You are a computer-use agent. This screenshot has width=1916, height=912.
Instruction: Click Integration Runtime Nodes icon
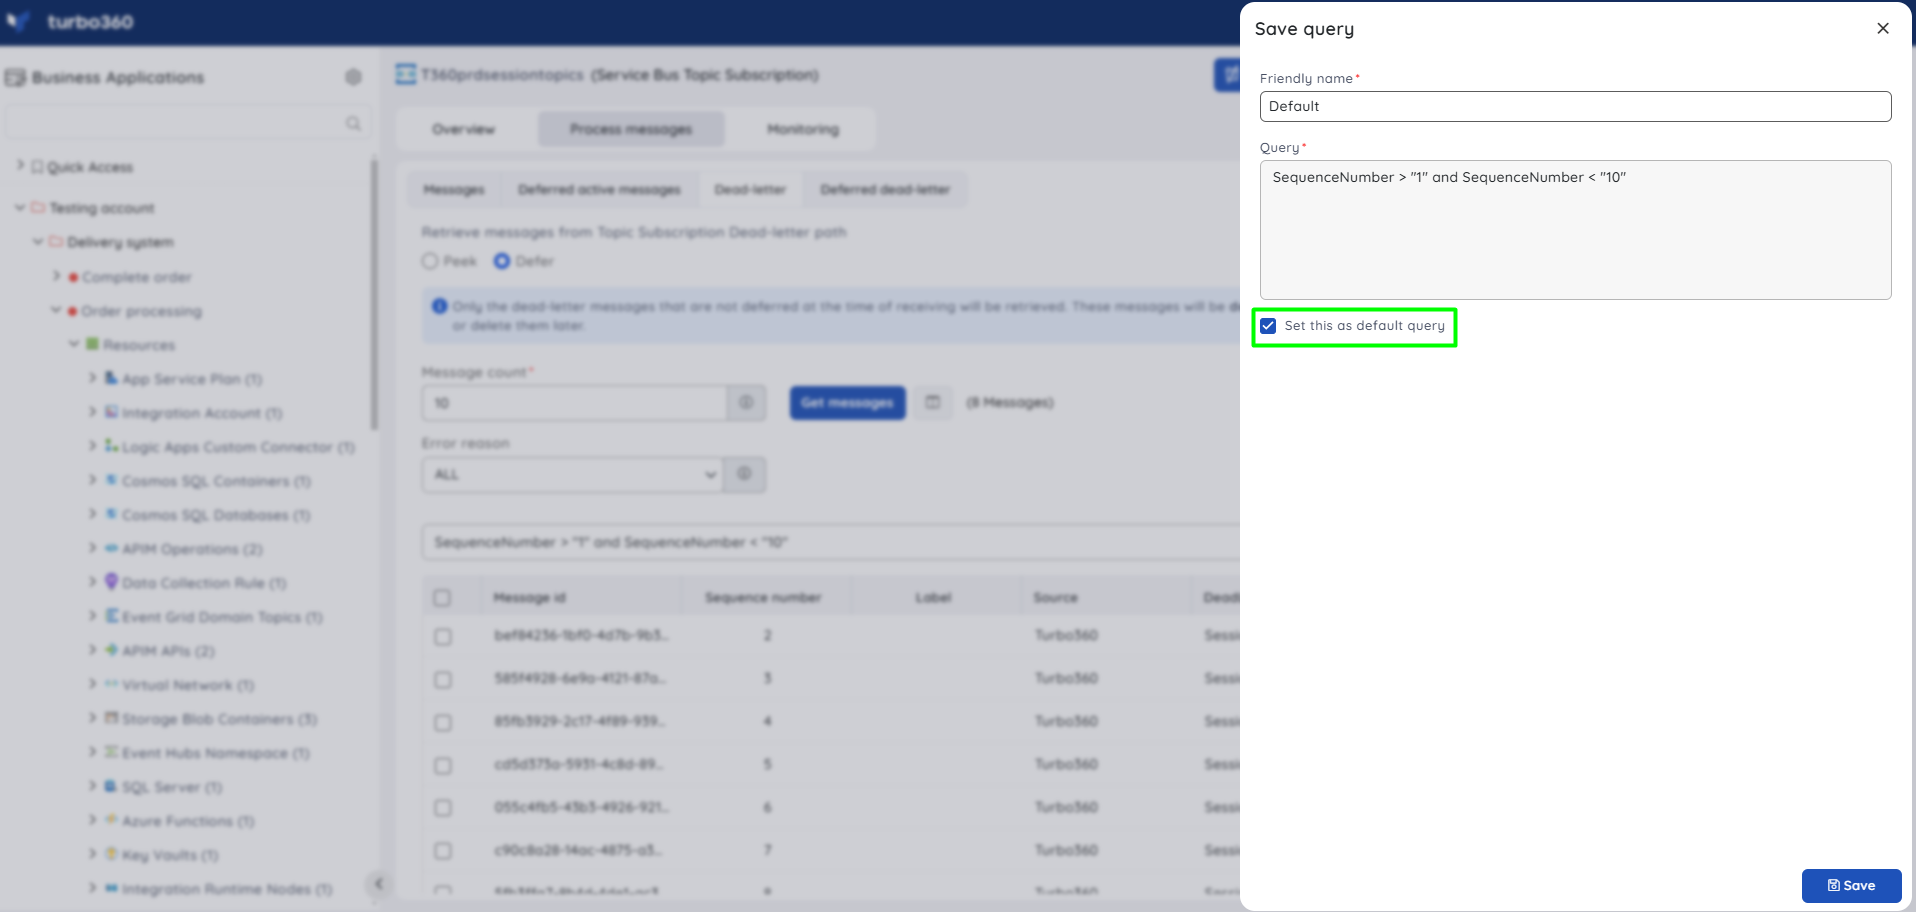(112, 888)
